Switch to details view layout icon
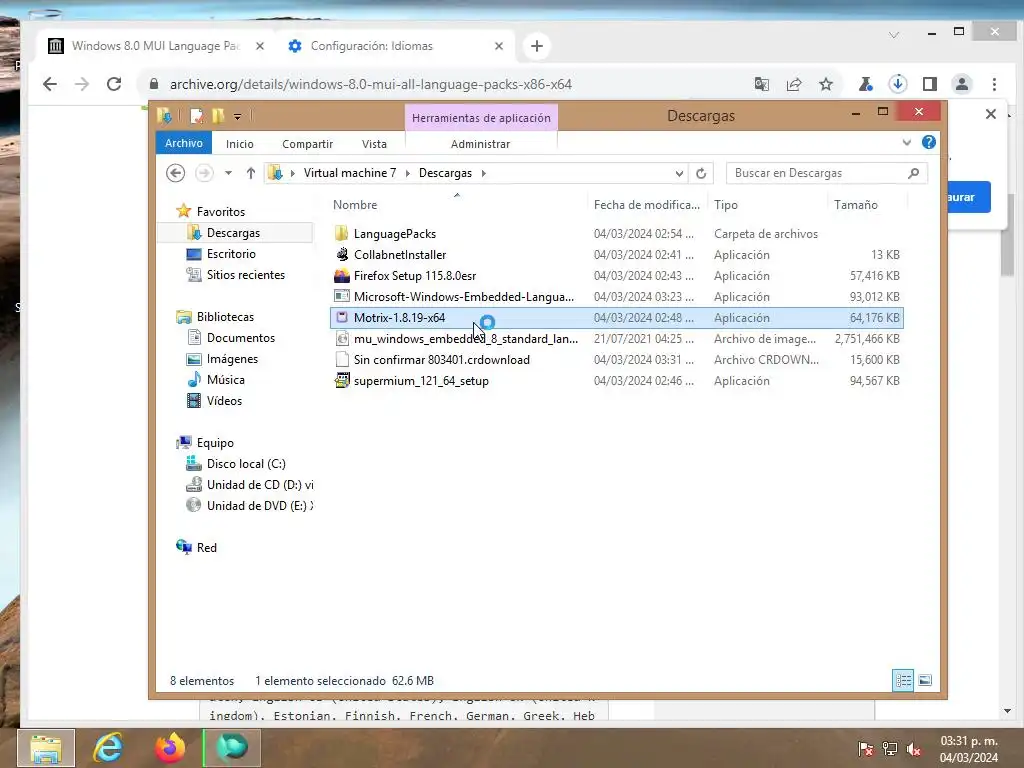The image size is (1024, 768). point(903,680)
